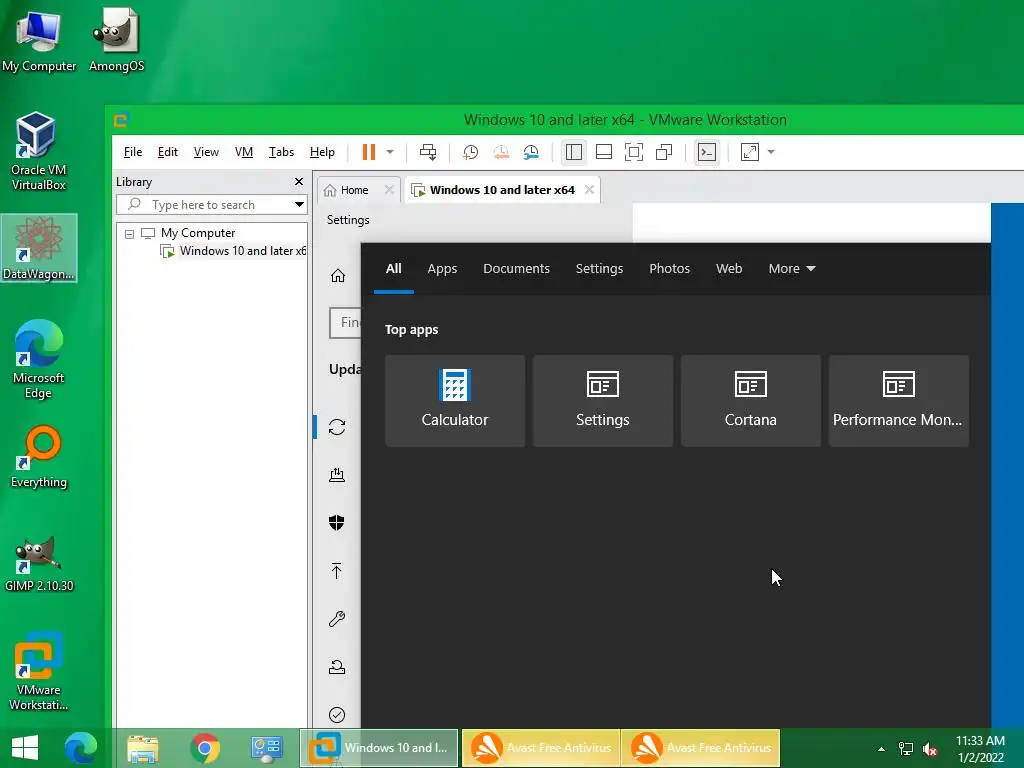Image resolution: width=1024 pixels, height=768 pixels.
Task: Open the AmongOS desktop icon
Action: tap(116, 39)
